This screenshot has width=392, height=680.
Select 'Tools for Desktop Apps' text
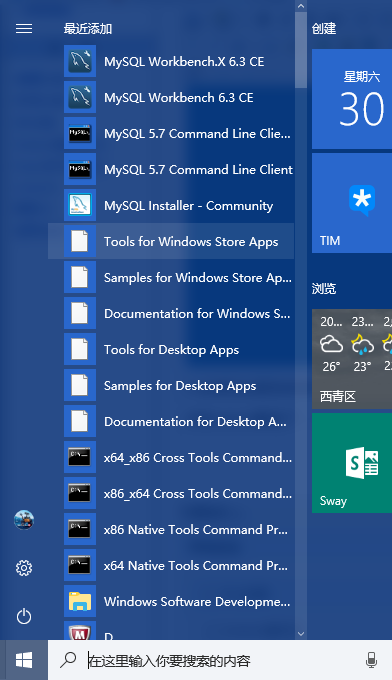click(171, 350)
